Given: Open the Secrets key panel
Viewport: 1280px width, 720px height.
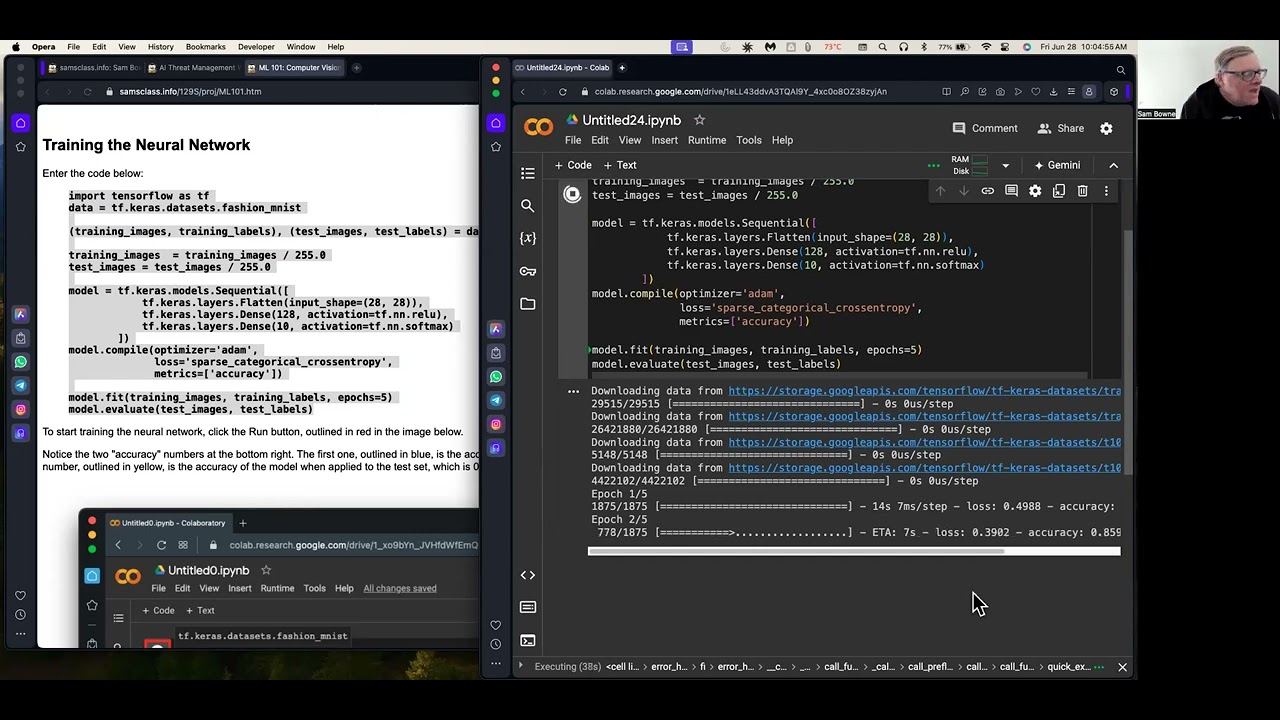Looking at the screenshot, I should (x=528, y=271).
